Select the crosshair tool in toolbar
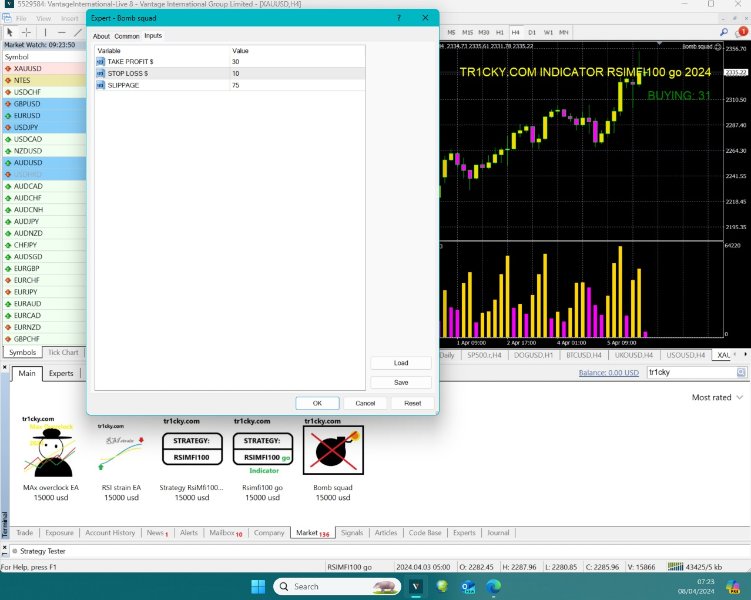This screenshot has width=751, height=600. pos(26,32)
